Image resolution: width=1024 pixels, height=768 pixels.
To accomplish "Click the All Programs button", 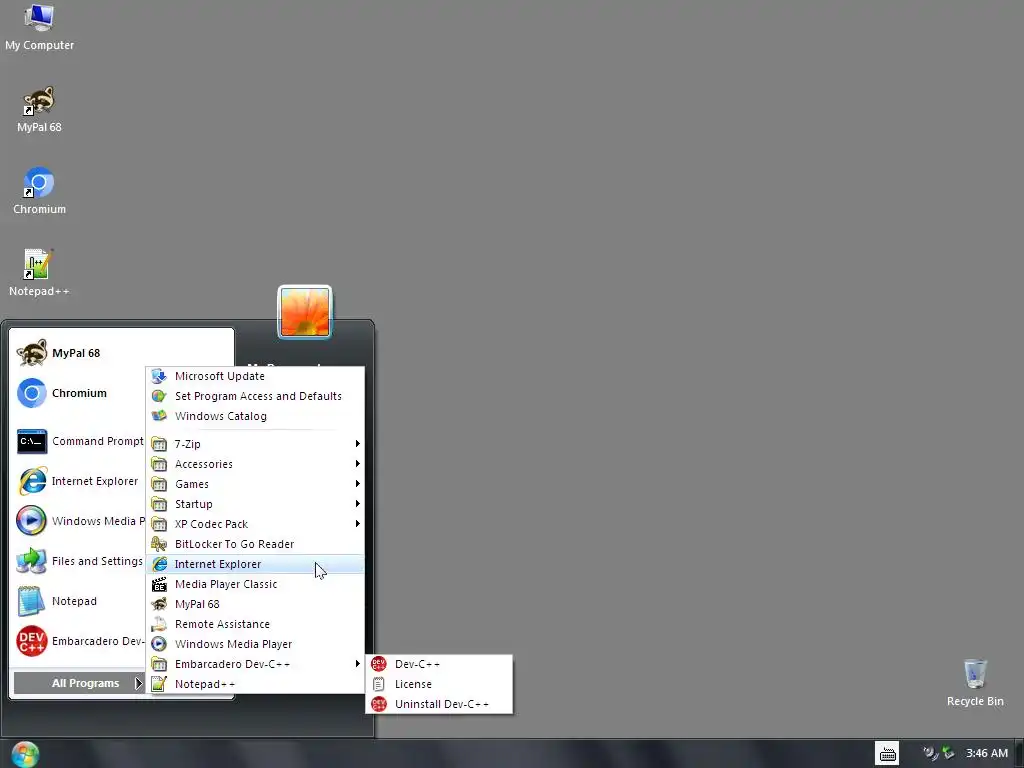I will 78,683.
